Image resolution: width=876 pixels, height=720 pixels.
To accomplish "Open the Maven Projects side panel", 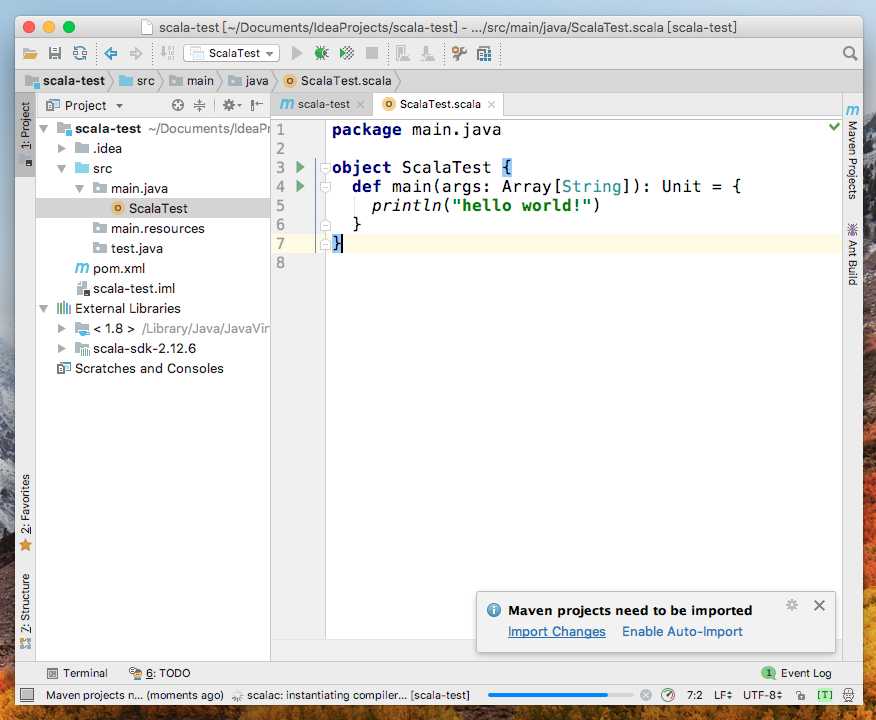I will point(852,152).
